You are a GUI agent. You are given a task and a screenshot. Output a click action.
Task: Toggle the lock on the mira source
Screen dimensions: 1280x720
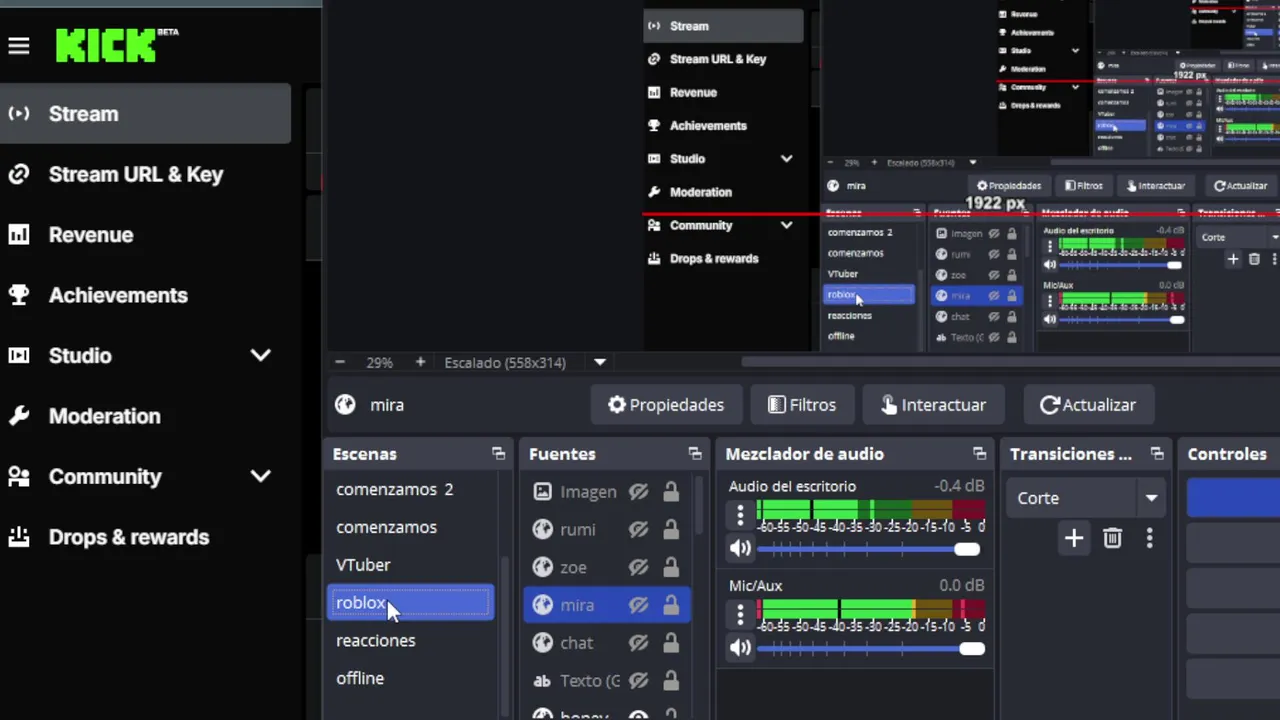point(671,605)
